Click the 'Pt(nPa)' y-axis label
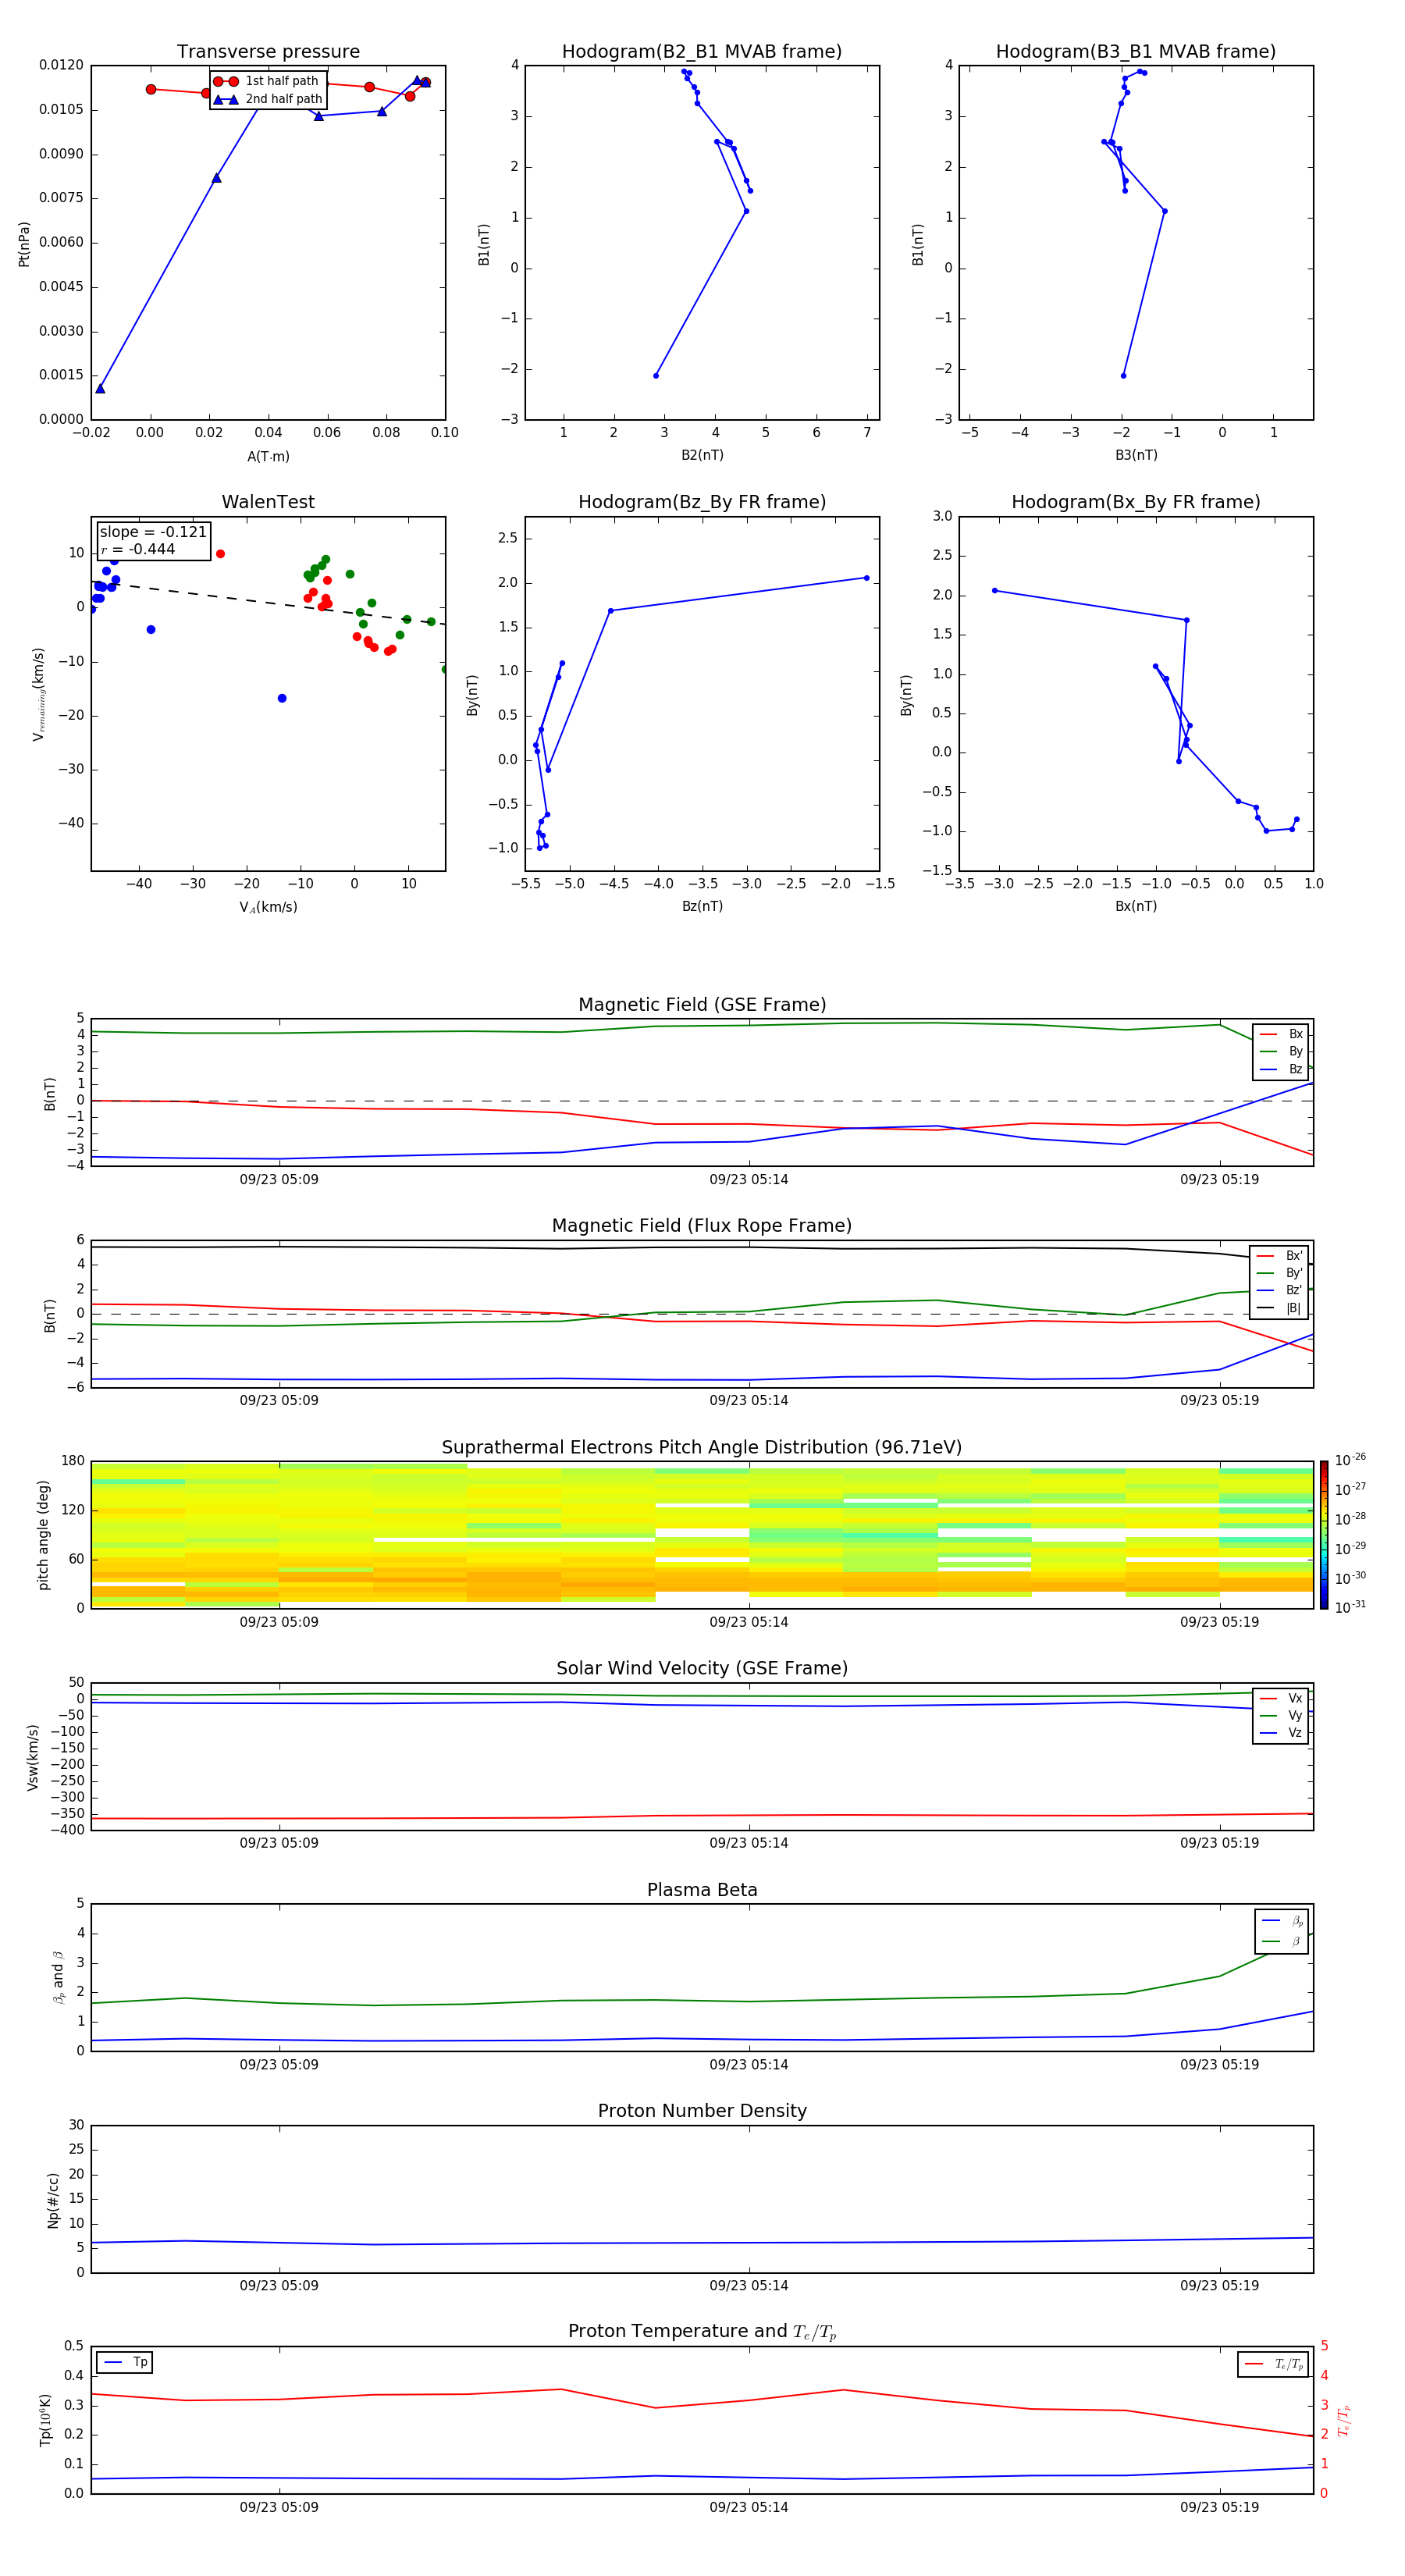This screenshot has height=2576, width=1405. (24, 244)
